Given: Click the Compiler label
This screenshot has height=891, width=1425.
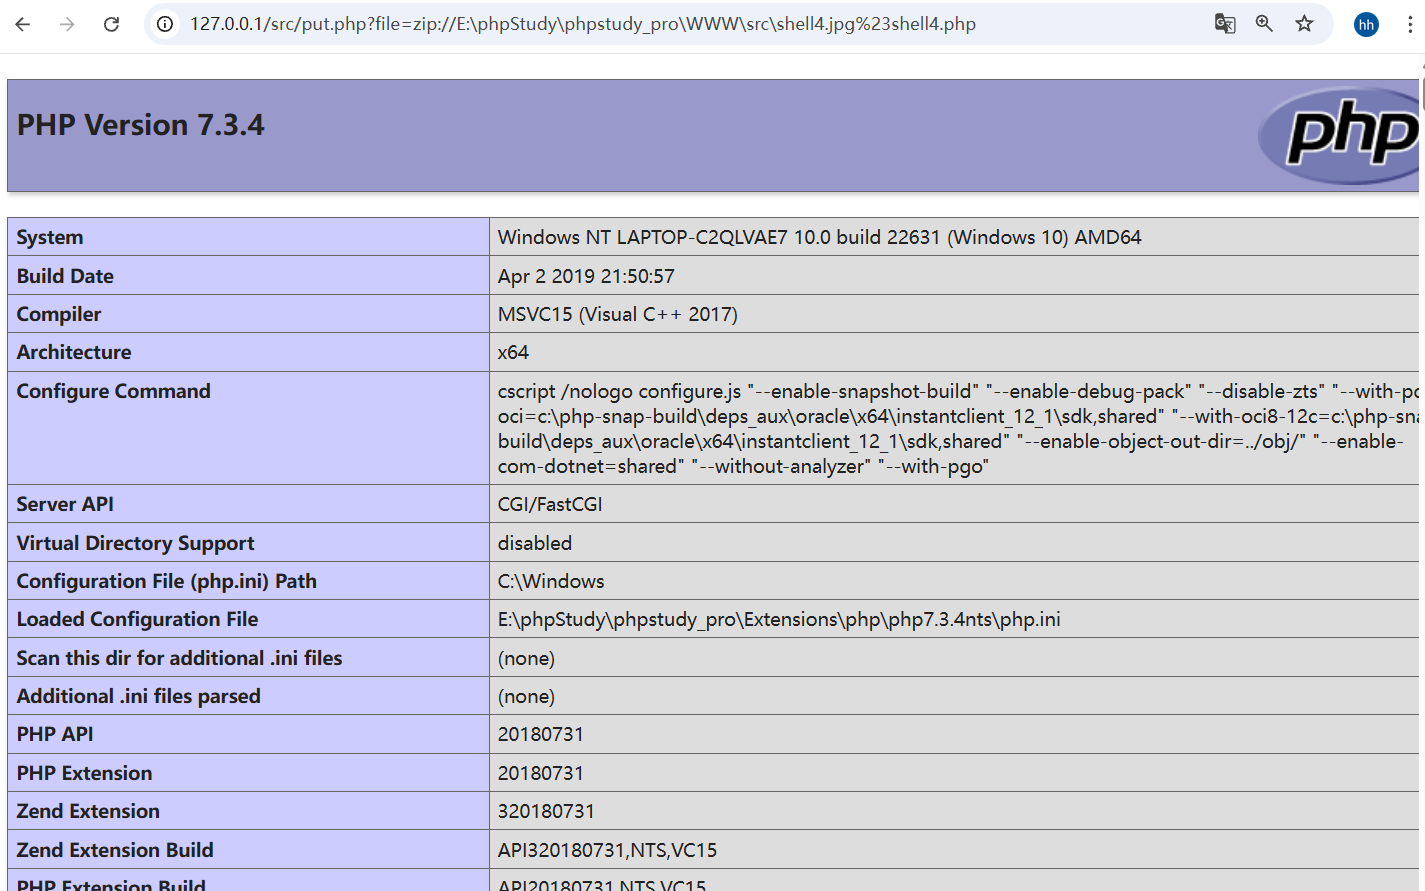Looking at the screenshot, I should point(59,314).
